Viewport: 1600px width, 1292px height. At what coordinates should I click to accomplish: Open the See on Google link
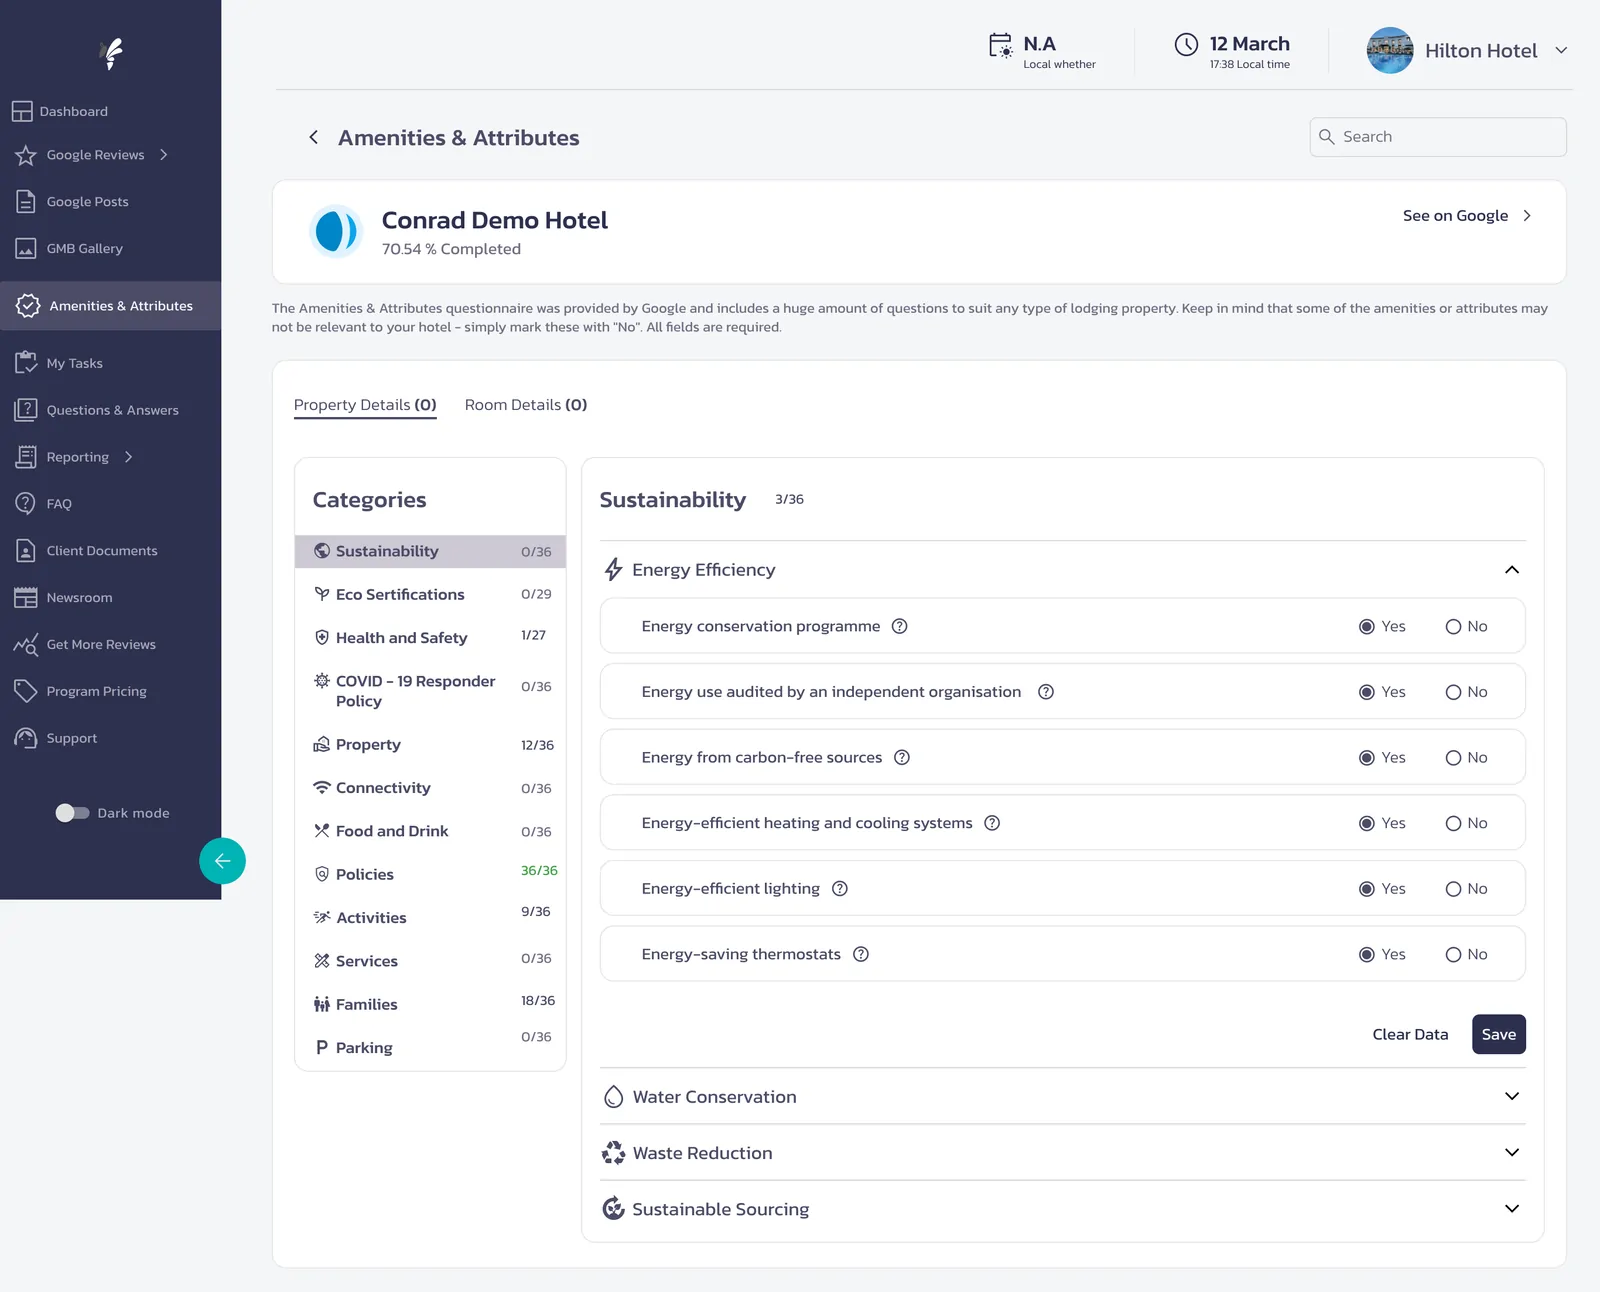(1466, 216)
